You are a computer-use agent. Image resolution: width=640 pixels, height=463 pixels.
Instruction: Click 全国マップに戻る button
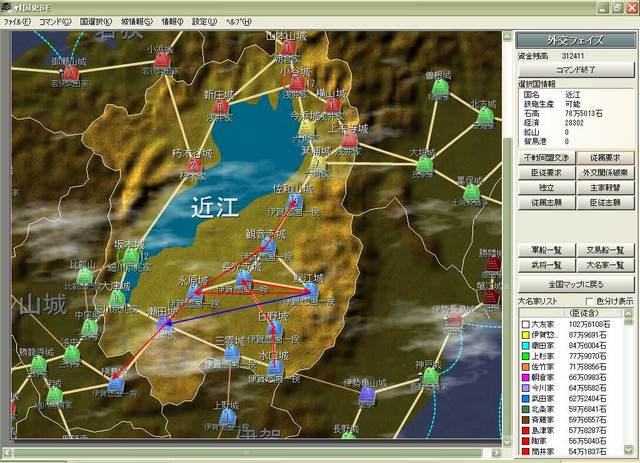click(x=576, y=284)
